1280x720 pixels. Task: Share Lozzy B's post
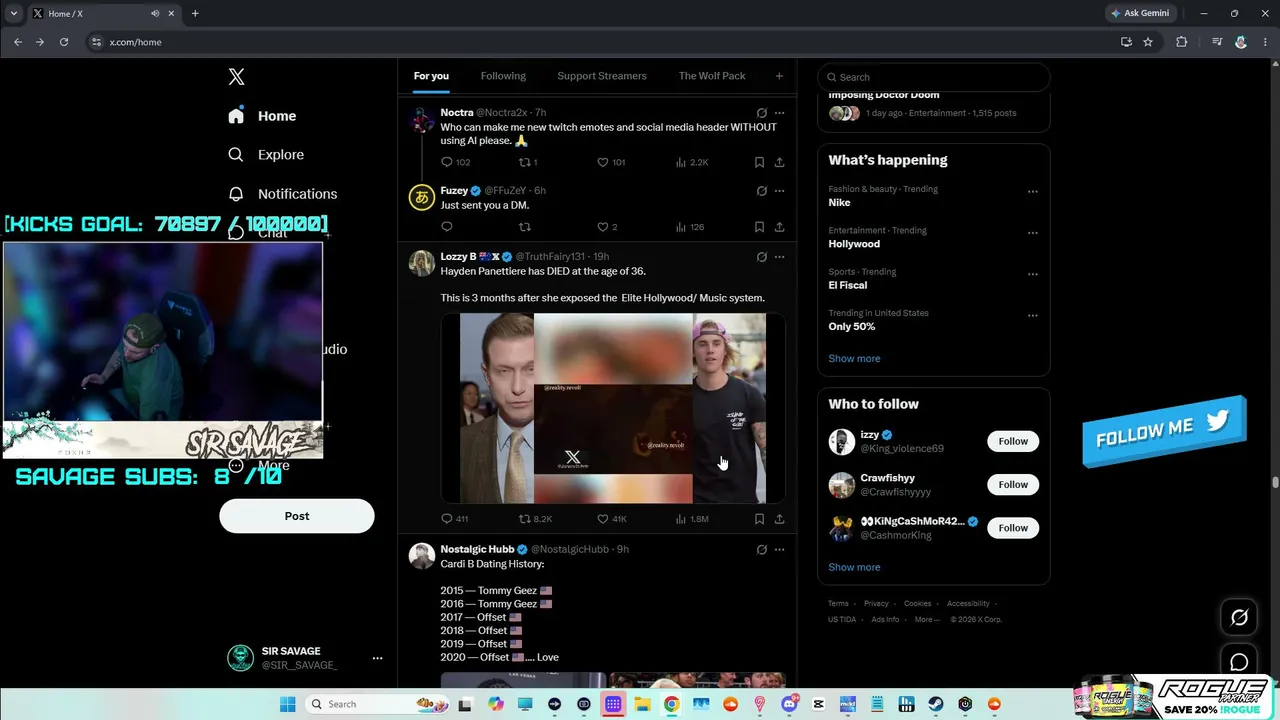[x=779, y=519]
